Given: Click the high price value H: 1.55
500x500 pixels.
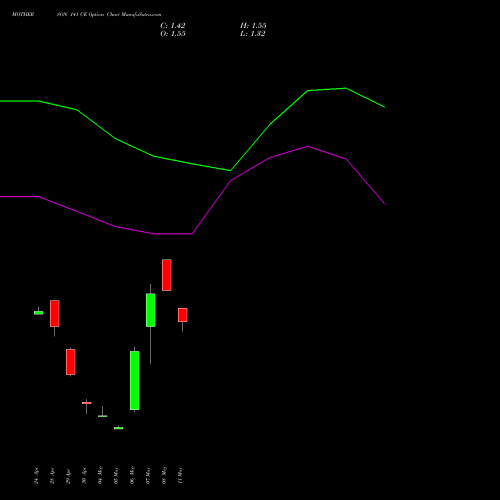Looking at the screenshot, I should coord(253,26).
